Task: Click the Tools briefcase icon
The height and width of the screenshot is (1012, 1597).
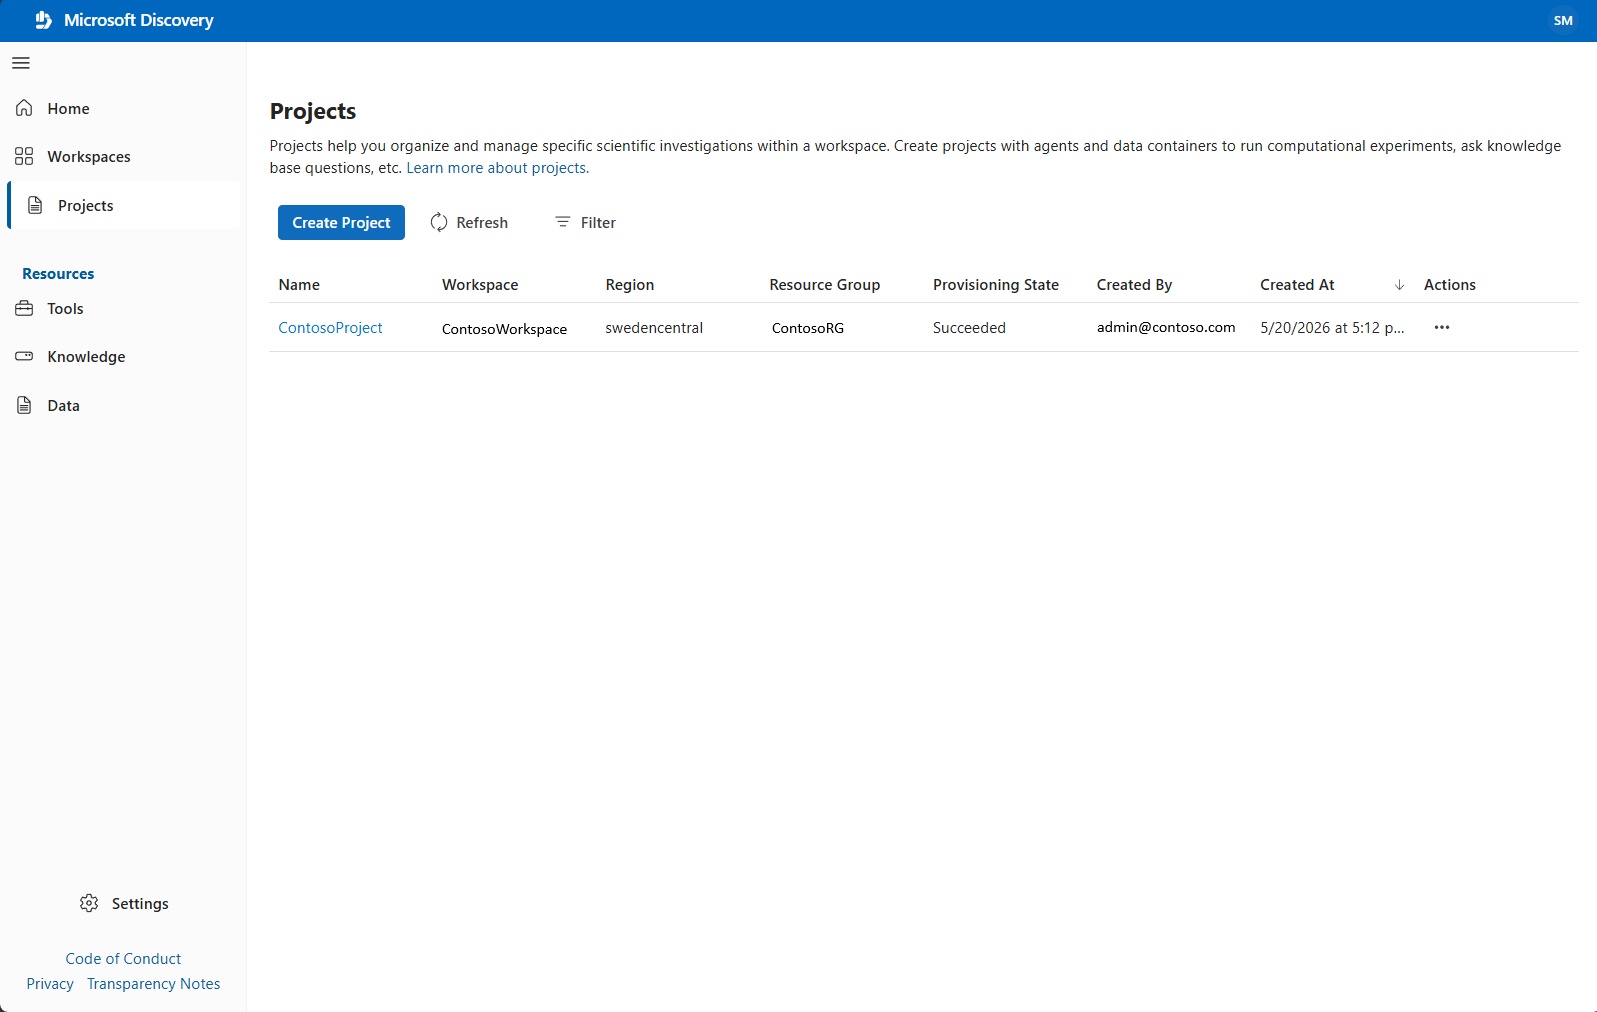Action: pyautogui.click(x=25, y=308)
